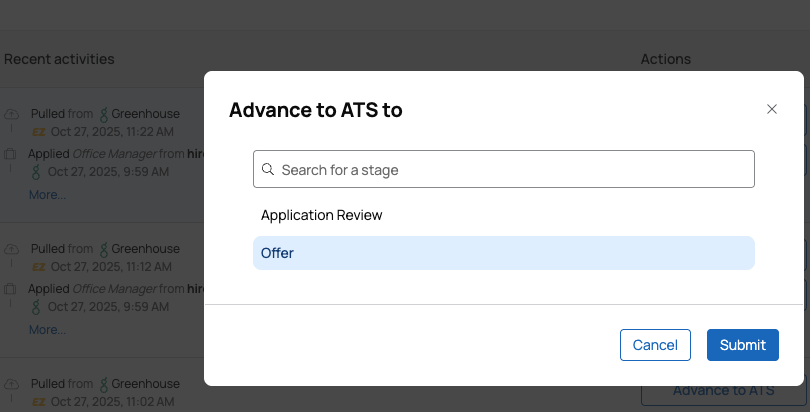Click the 'Actions' column heading
The height and width of the screenshot is (412, 810).
click(x=665, y=59)
